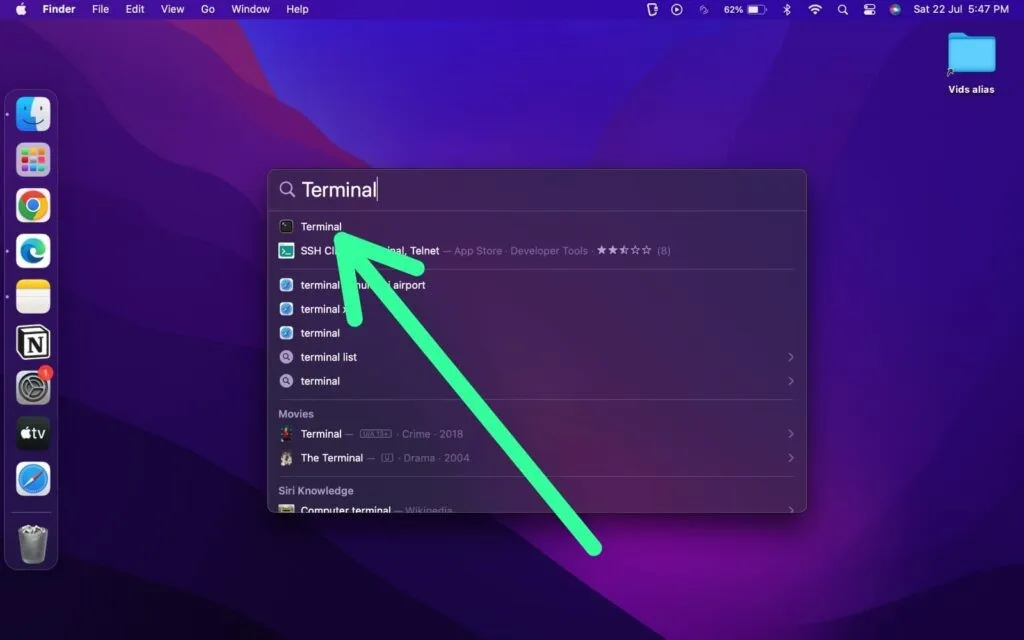The height and width of the screenshot is (640, 1024).
Task: Open the File menu
Action: [x=100, y=9]
